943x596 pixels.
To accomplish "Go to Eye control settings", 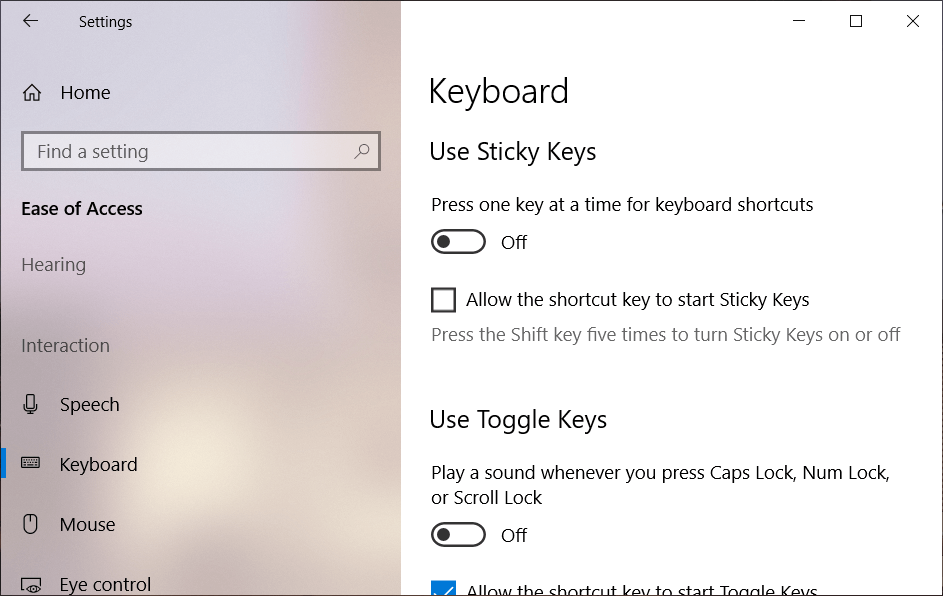I will pos(105,584).
